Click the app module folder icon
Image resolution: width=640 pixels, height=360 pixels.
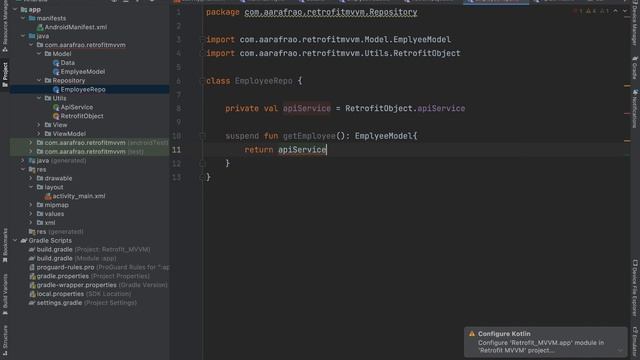click(x=24, y=9)
